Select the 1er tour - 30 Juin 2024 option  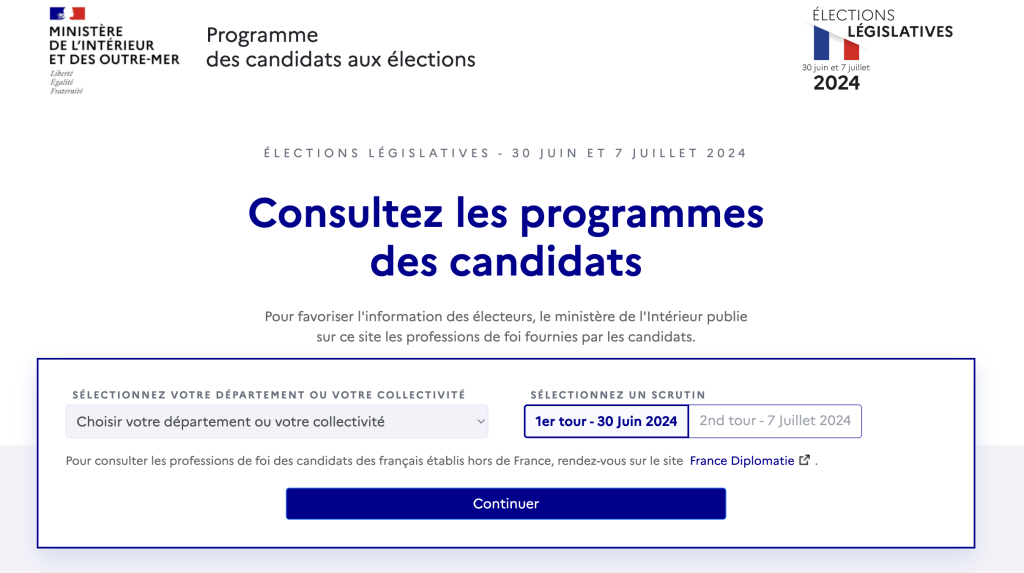606,421
